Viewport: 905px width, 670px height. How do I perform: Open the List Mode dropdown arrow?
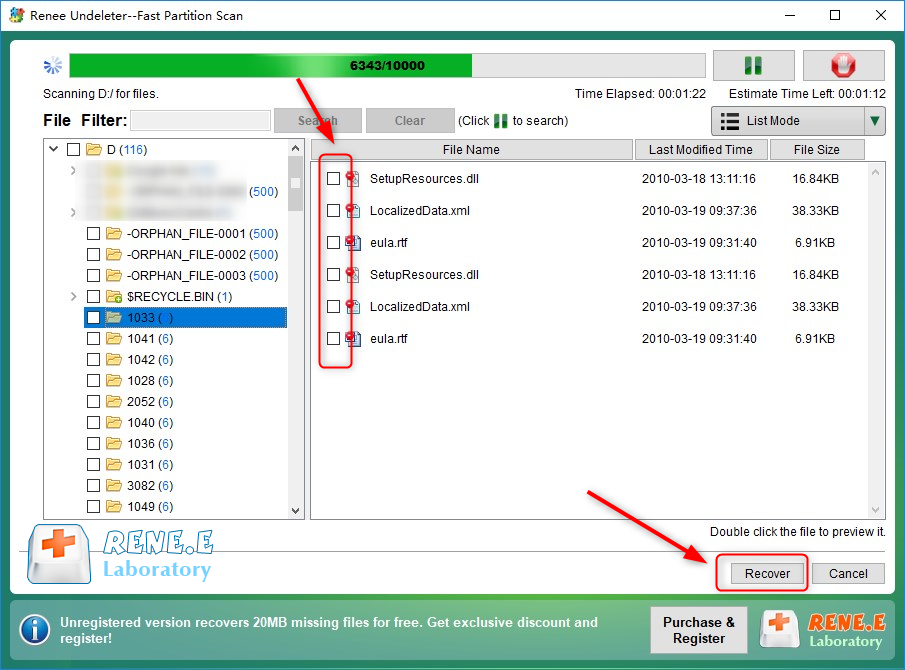(x=875, y=121)
